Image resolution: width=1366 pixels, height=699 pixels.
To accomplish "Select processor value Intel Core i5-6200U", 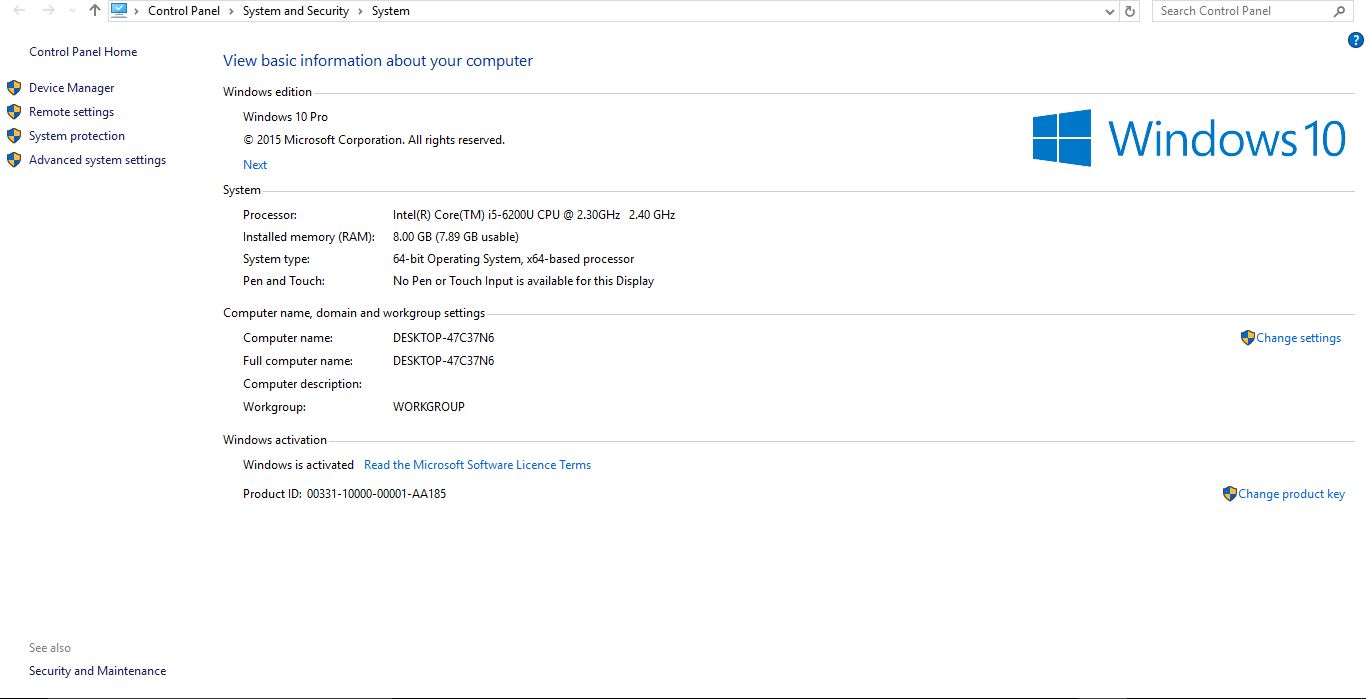I will pyautogui.click(x=534, y=215).
